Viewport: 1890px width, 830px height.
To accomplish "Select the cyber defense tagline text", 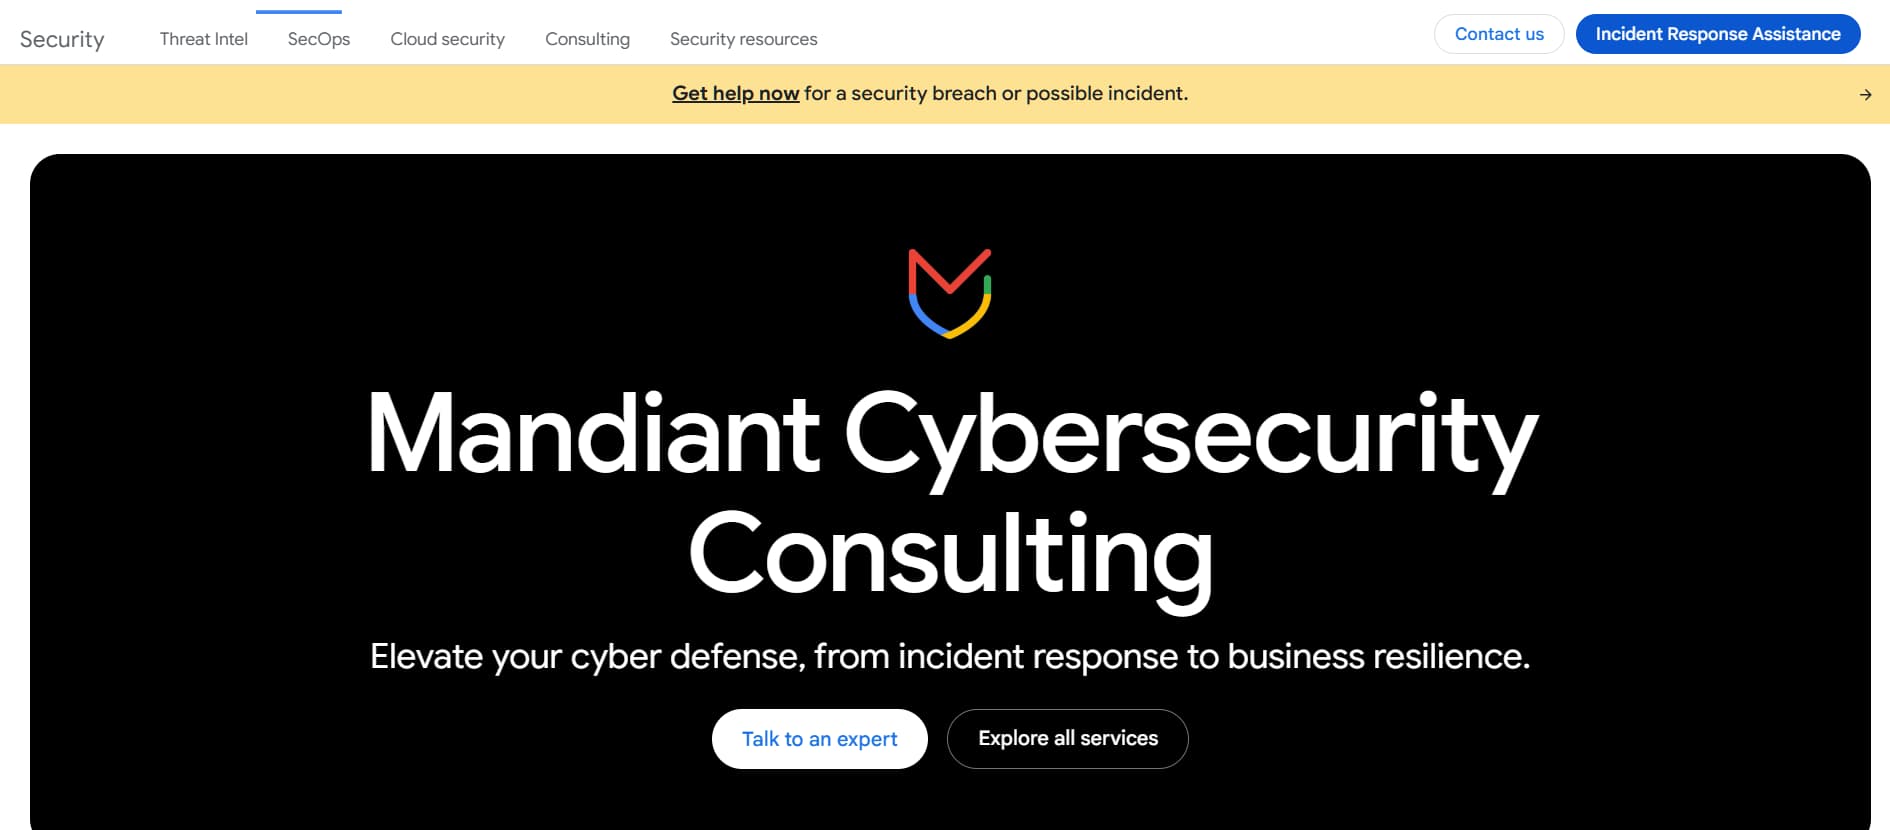I will point(950,657).
